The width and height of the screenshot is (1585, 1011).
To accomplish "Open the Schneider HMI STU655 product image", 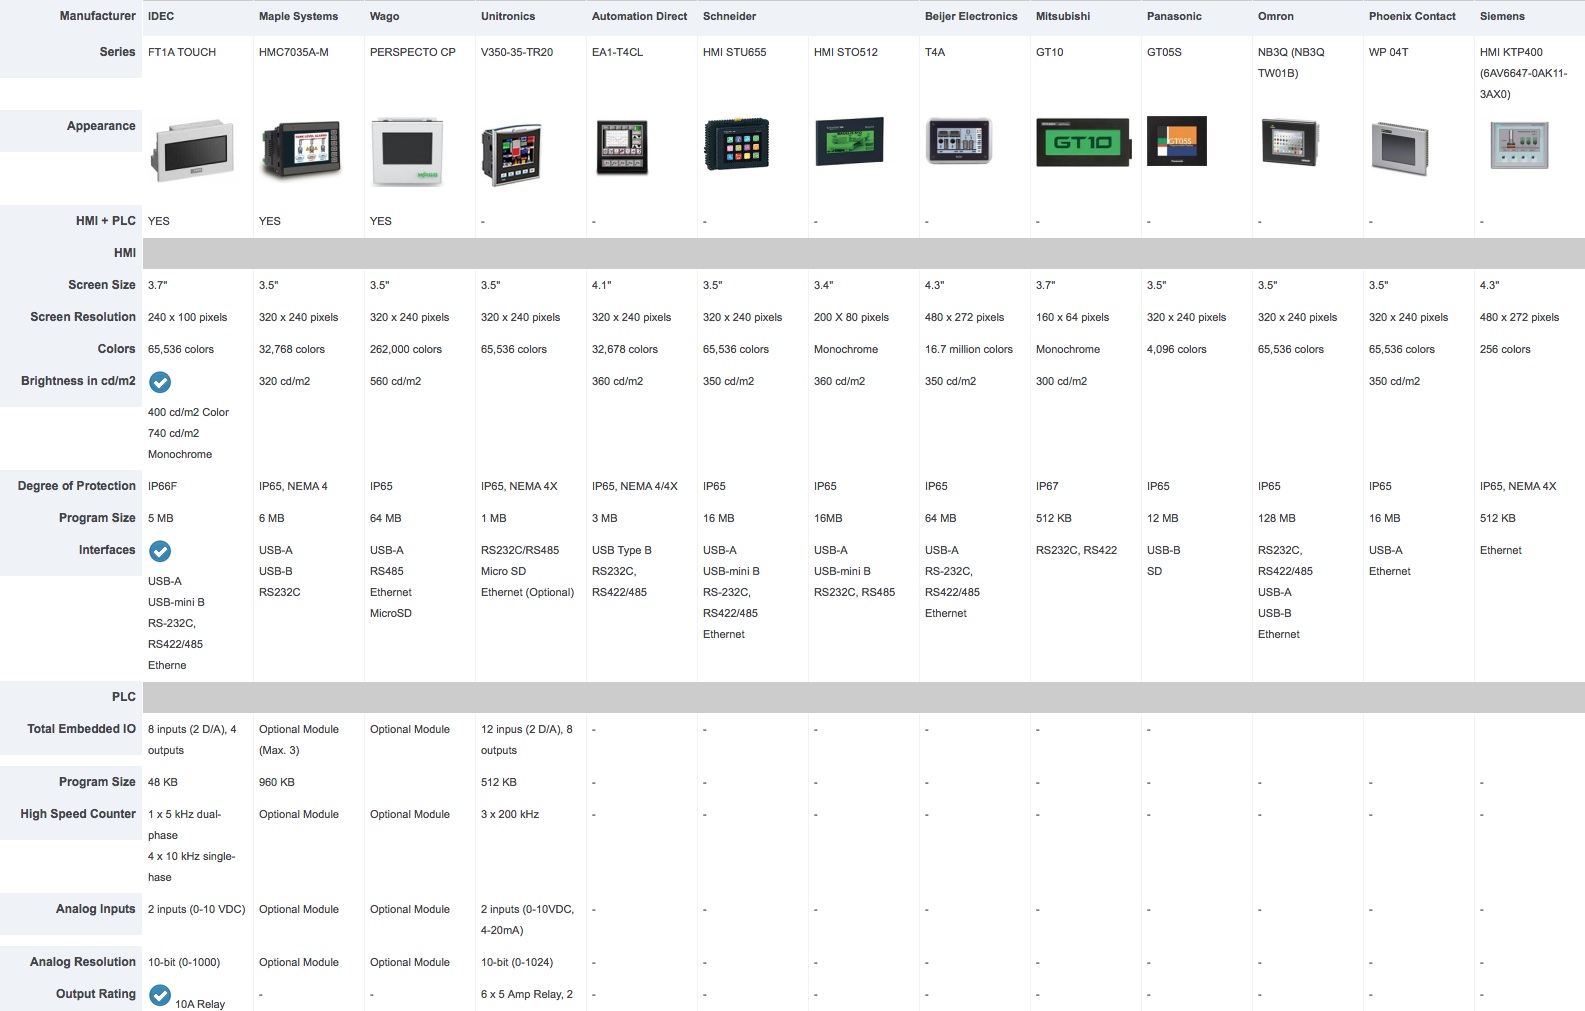I will tap(737, 144).
